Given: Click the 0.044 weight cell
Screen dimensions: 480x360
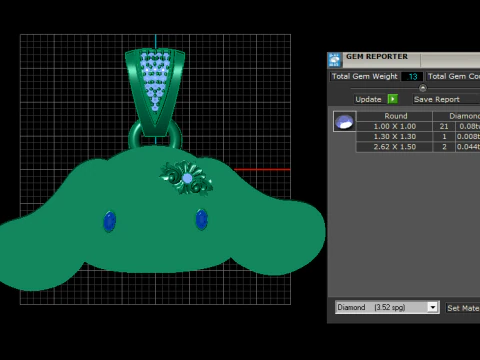Looking at the screenshot, I should (x=468, y=147).
